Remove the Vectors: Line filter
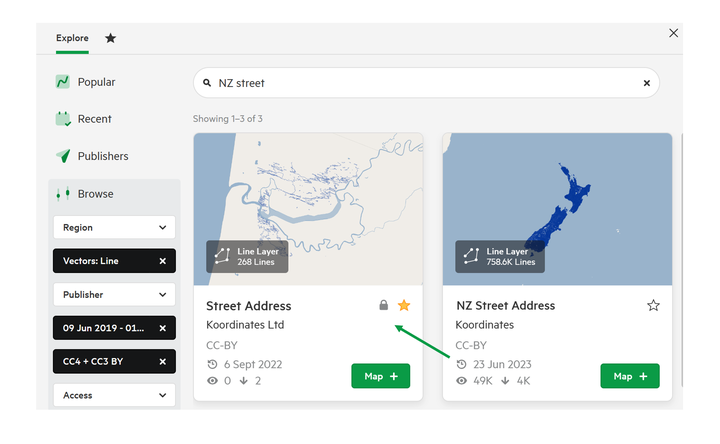This screenshot has width=720, height=444. [163, 261]
